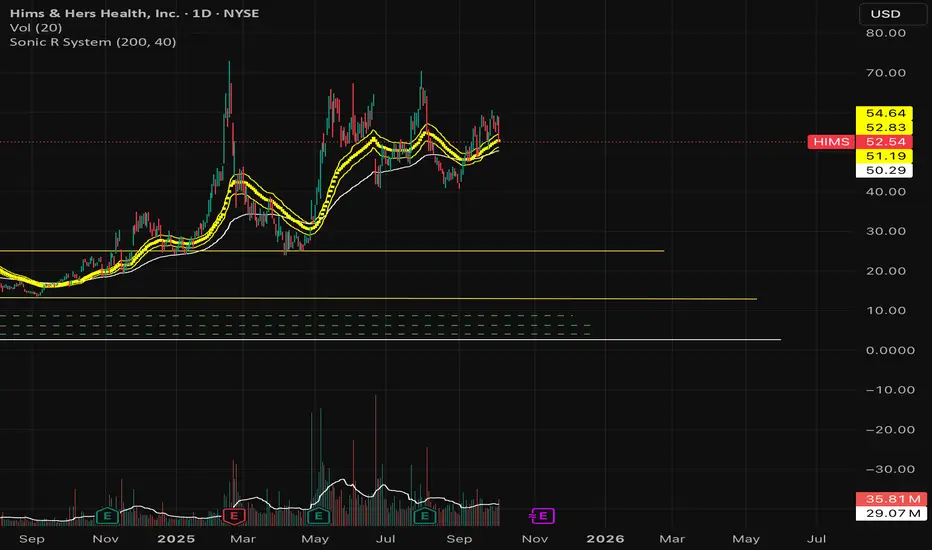Select the Vol (20) indicator legend

36,27
